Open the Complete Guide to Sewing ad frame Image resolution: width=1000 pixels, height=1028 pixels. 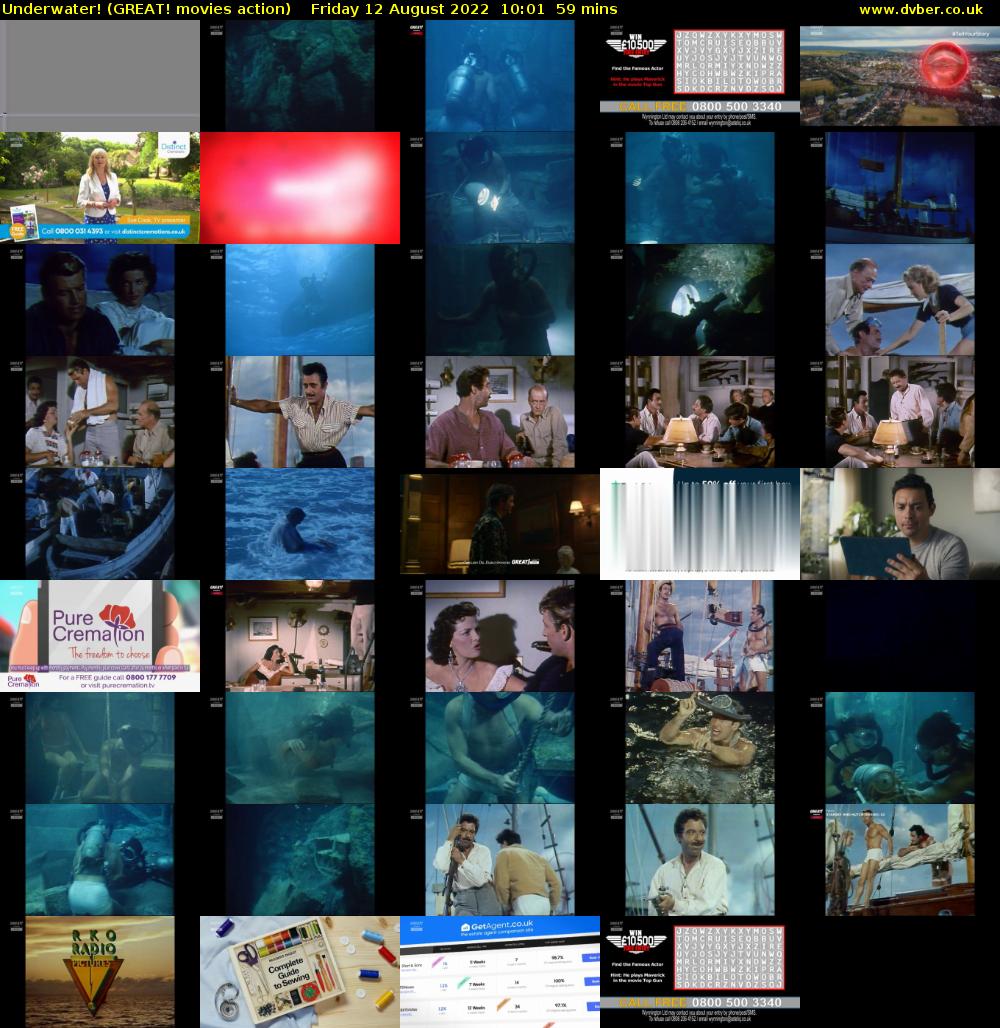point(300,972)
